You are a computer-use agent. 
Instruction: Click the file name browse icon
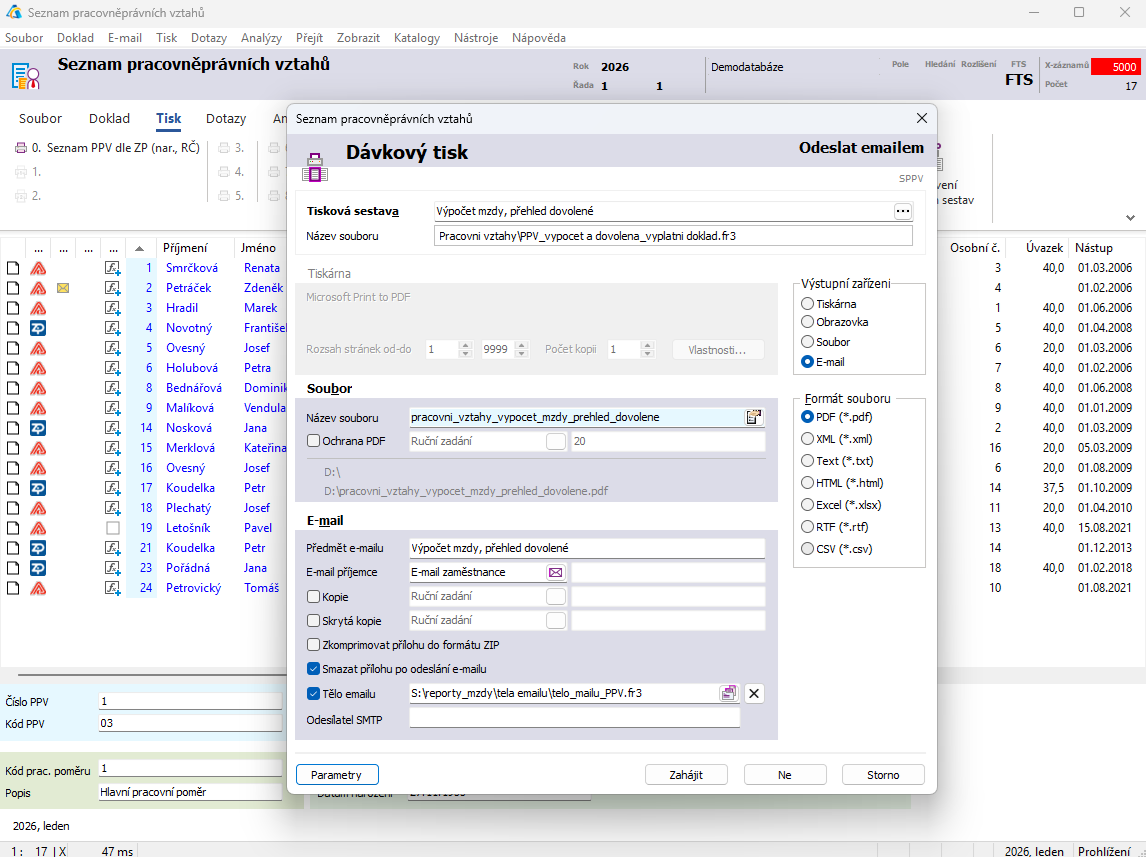click(754, 417)
